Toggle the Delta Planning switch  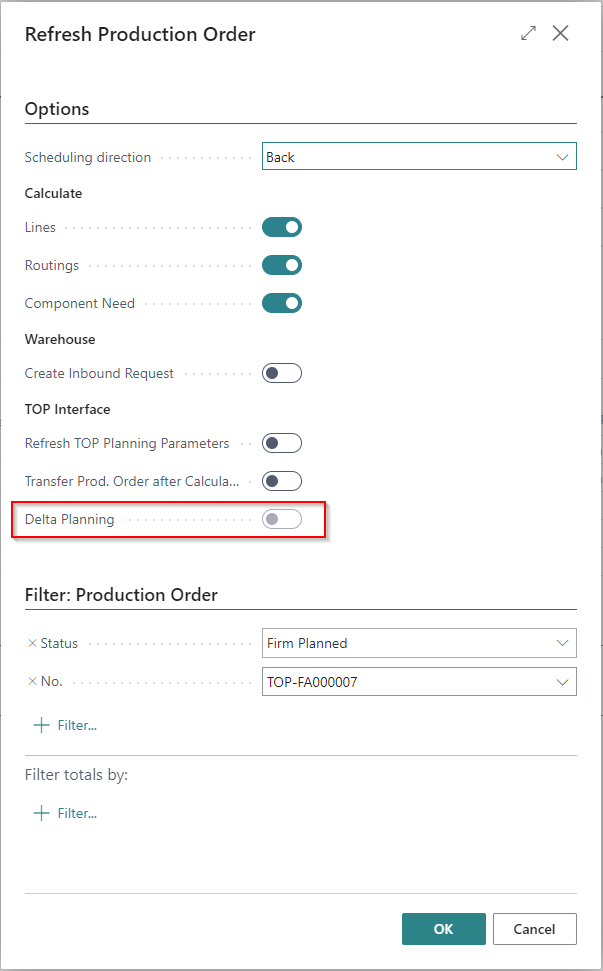(282, 519)
